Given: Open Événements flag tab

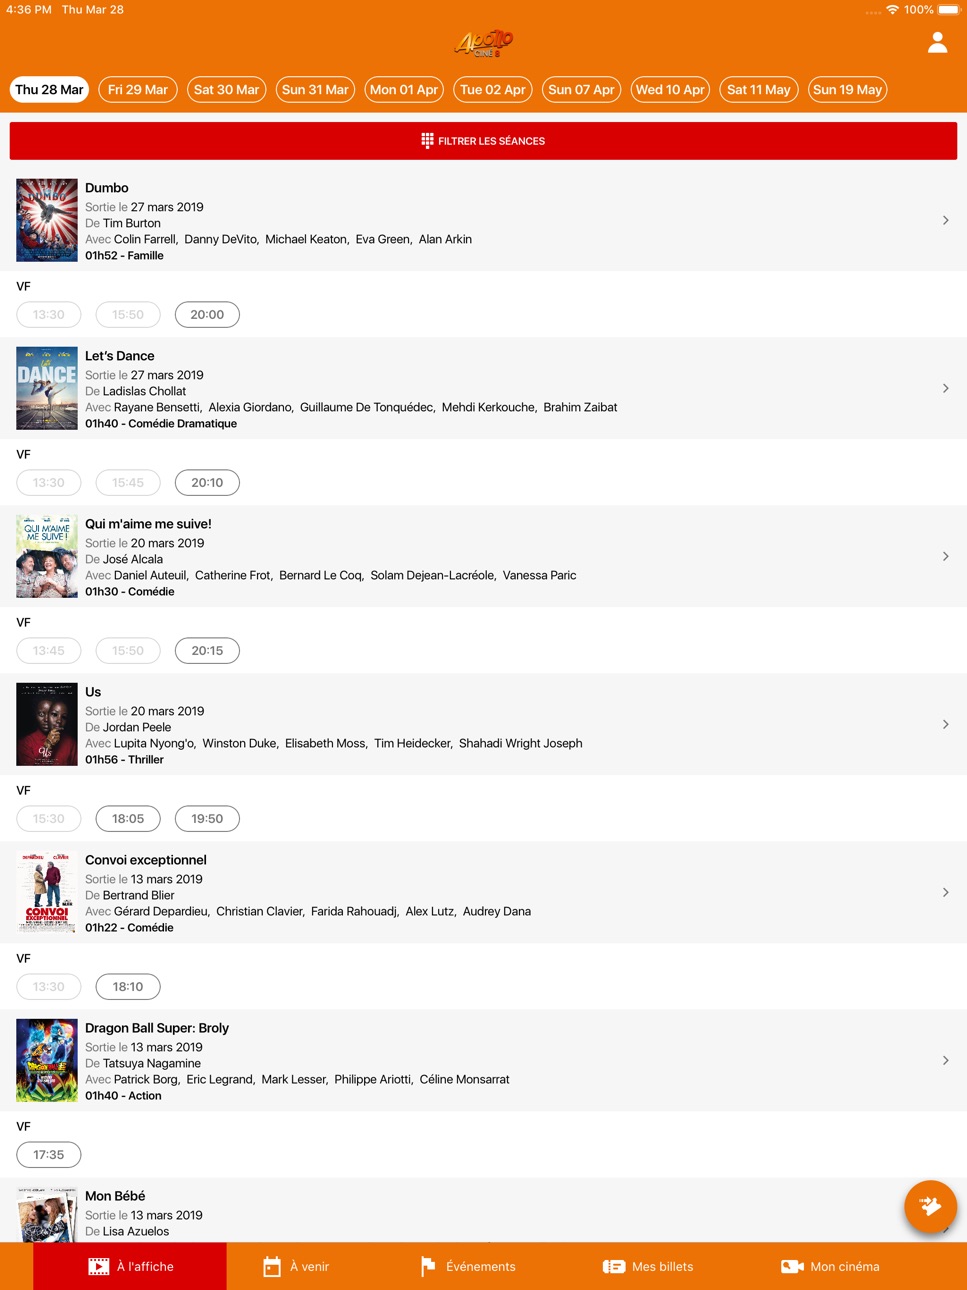Looking at the screenshot, I should [468, 1266].
